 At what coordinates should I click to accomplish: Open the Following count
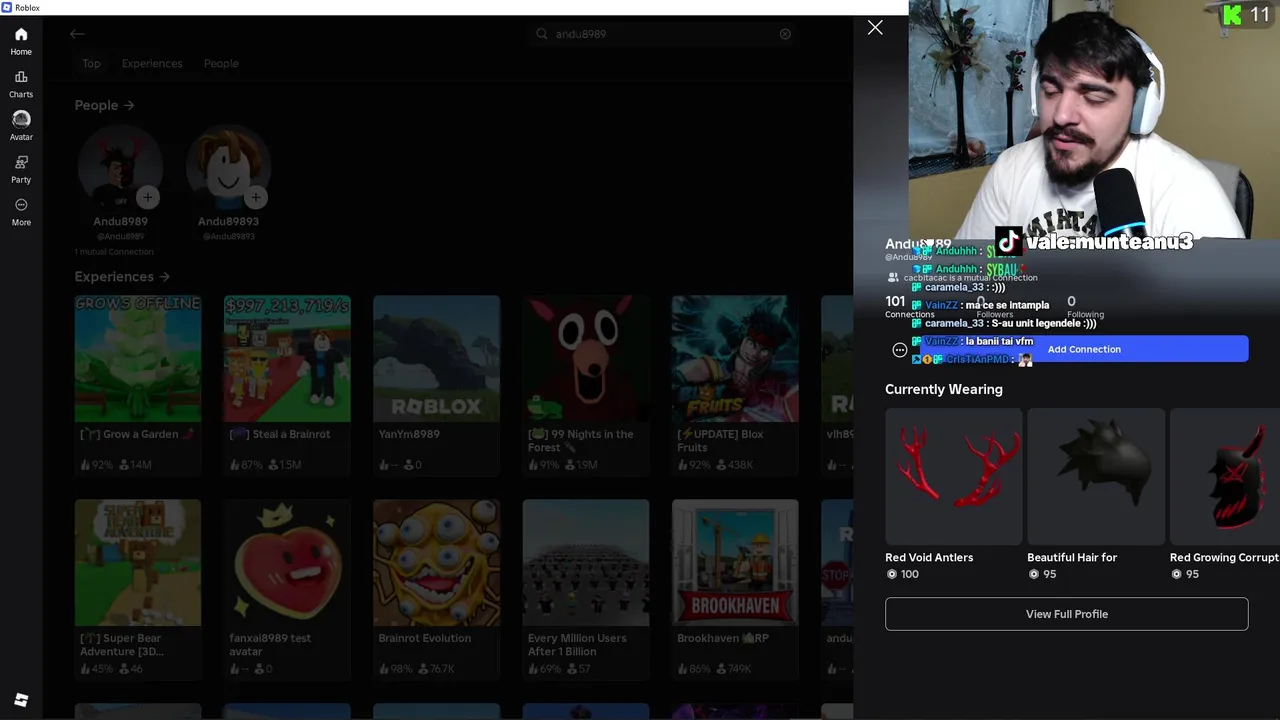coord(1084,306)
